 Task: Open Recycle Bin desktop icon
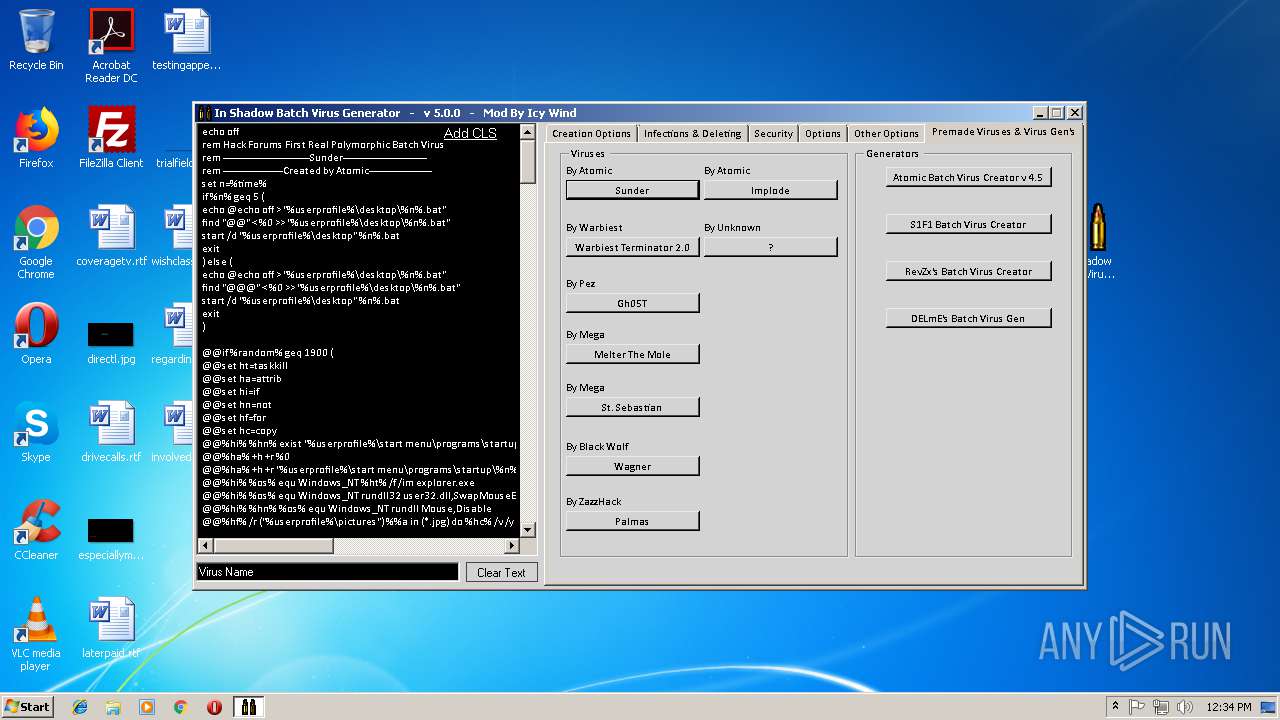[x=36, y=40]
